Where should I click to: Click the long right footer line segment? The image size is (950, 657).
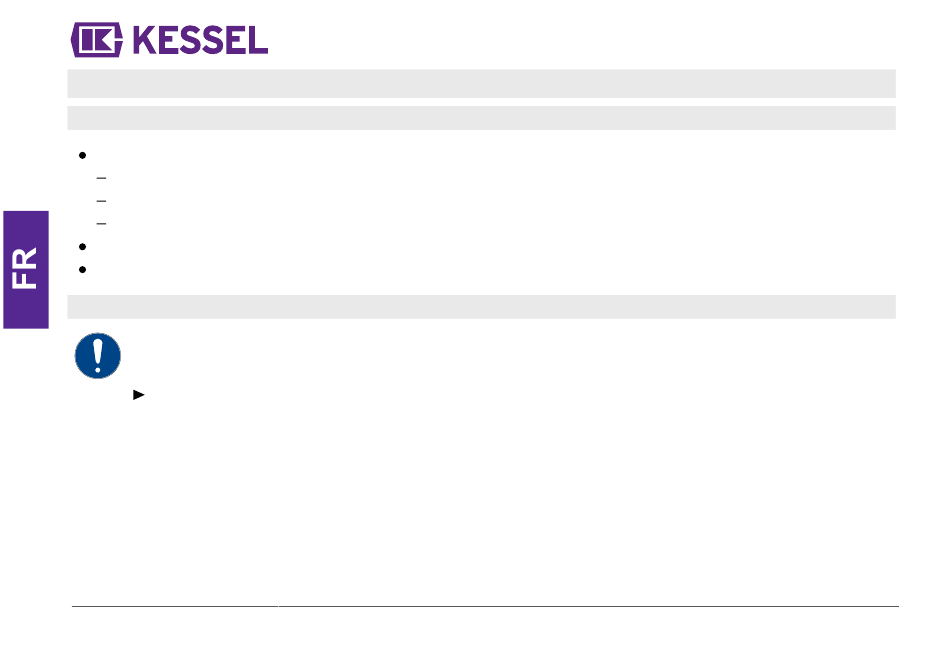click(x=589, y=606)
